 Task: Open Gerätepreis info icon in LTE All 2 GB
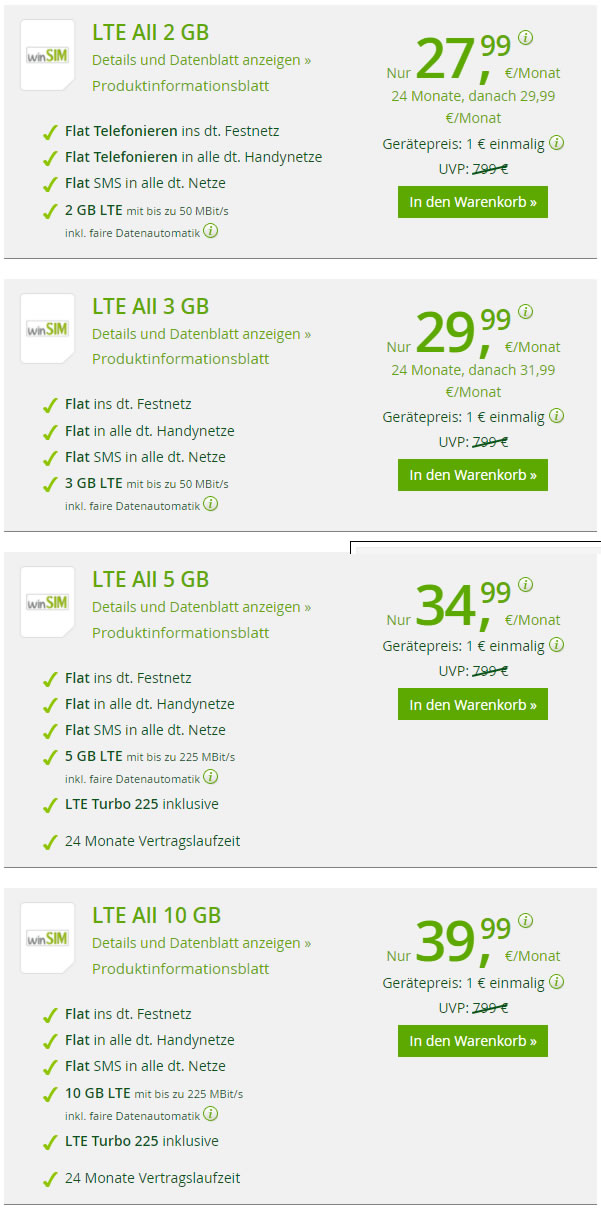click(x=557, y=143)
